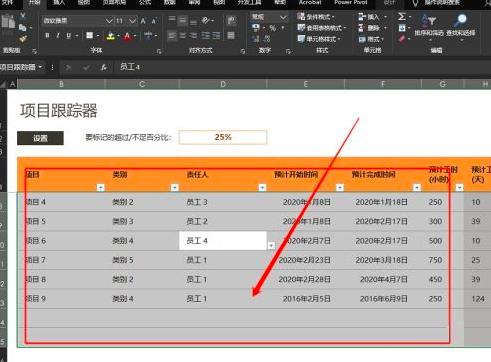Click the Clear eraser icon

click(x=402, y=39)
